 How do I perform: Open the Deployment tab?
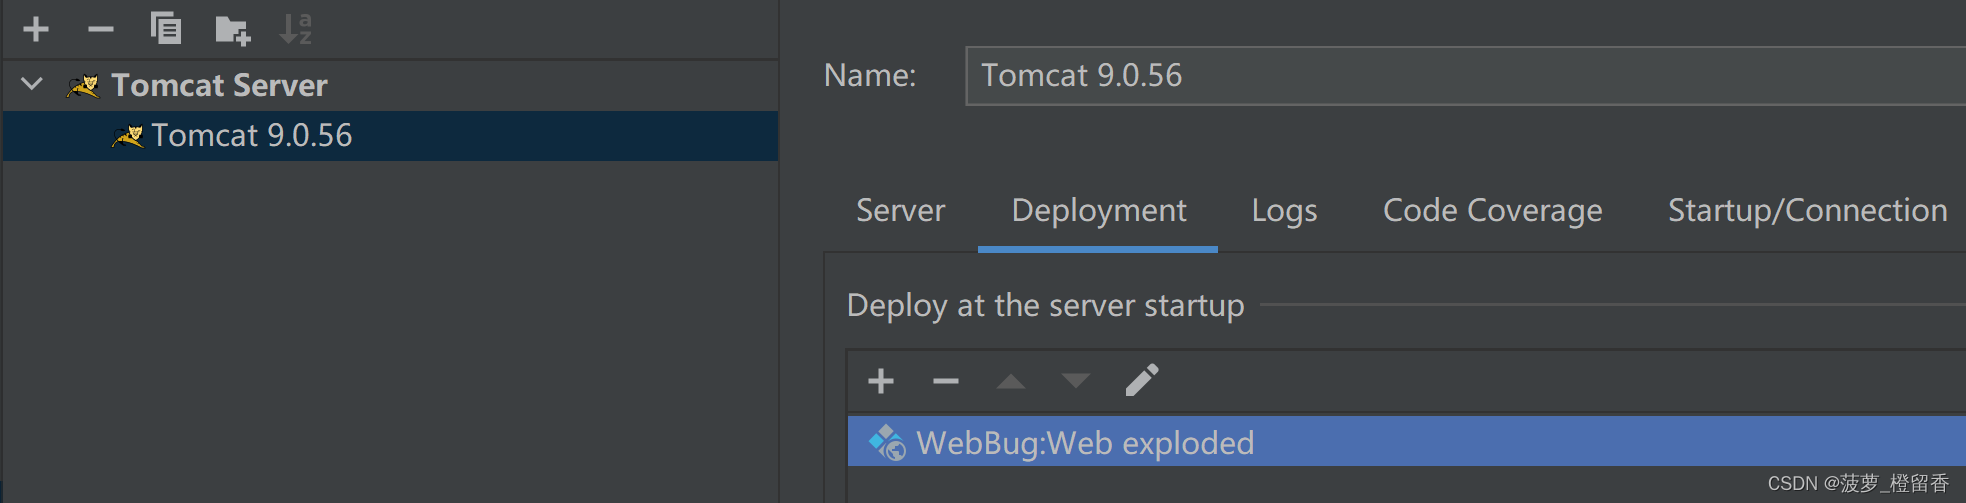click(x=1099, y=210)
